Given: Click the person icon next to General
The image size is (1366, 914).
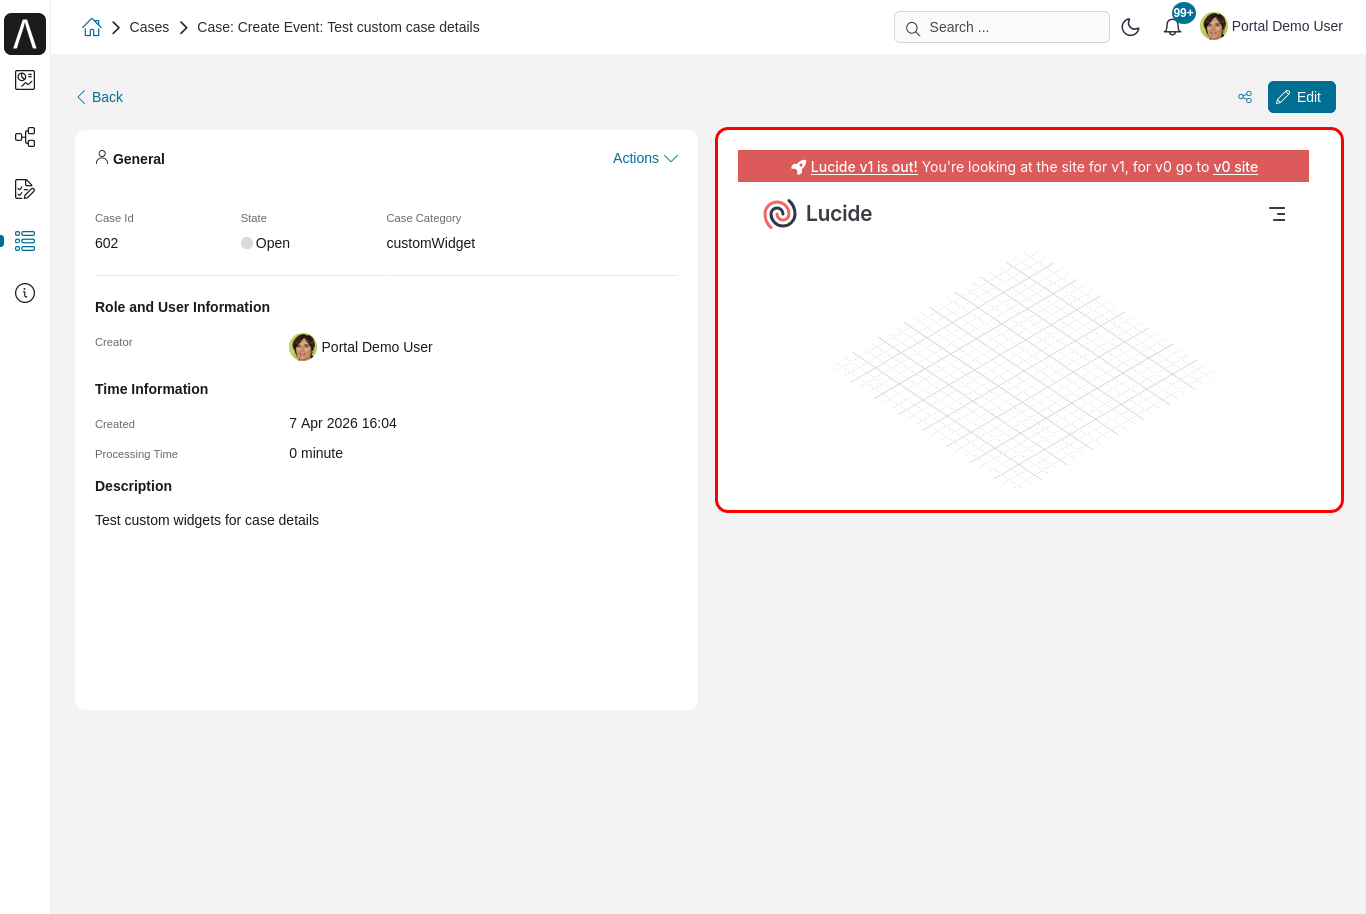Looking at the screenshot, I should point(102,157).
